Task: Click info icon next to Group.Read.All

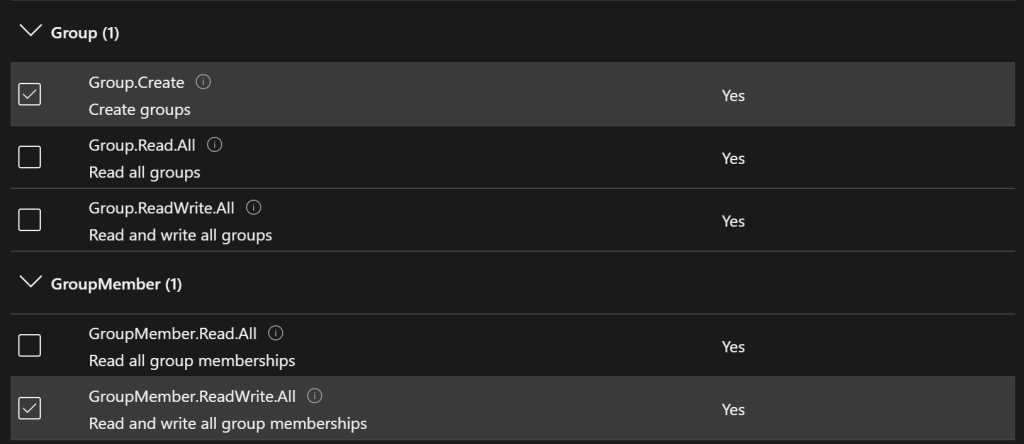Action: coord(214,145)
